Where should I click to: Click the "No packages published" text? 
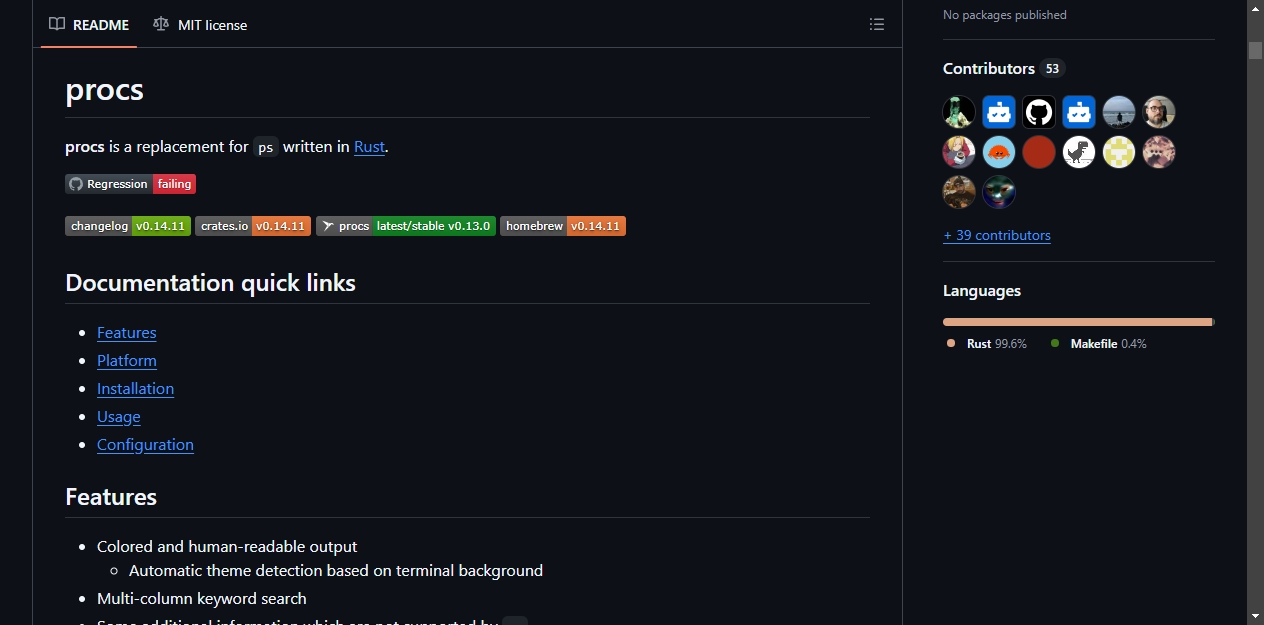click(x=1005, y=15)
